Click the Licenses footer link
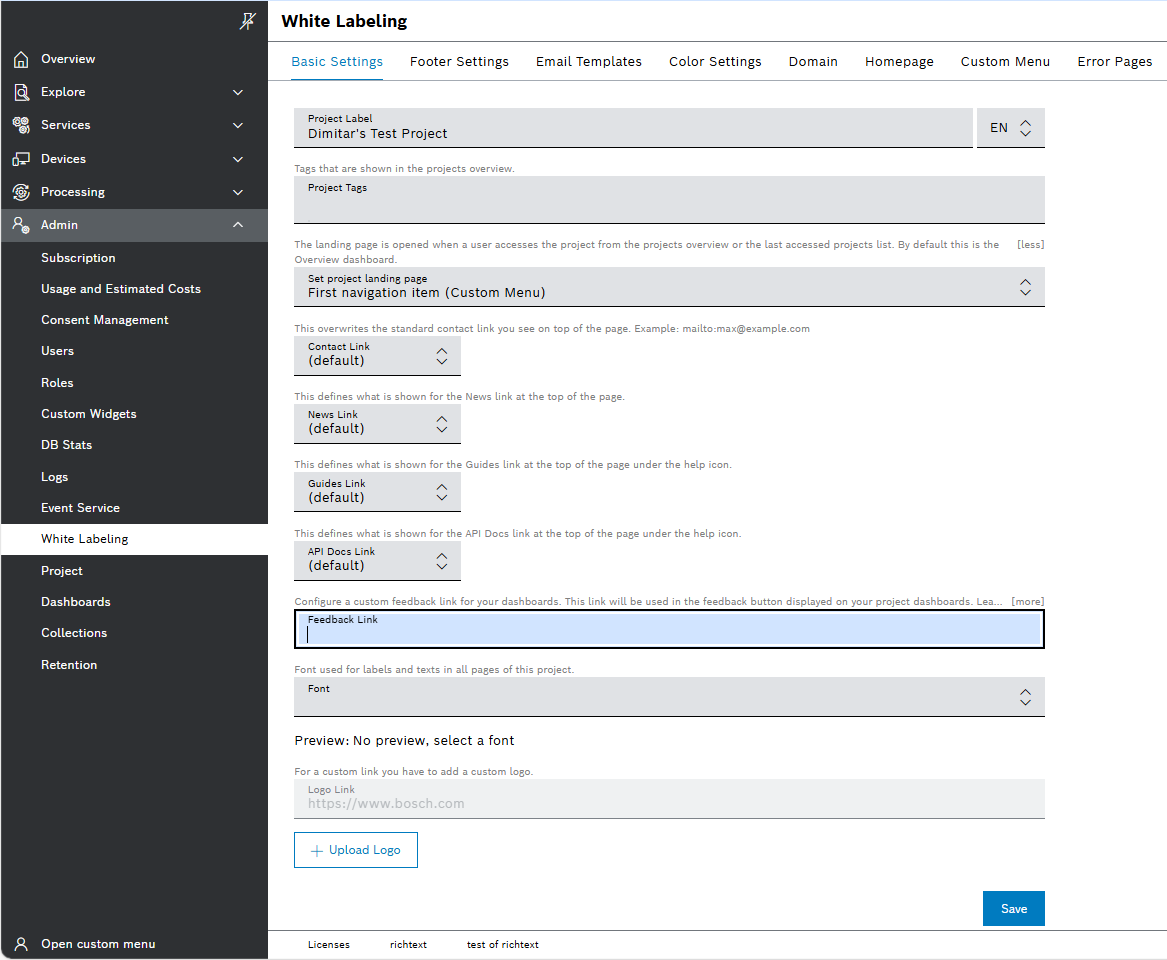 [x=328, y=945]
